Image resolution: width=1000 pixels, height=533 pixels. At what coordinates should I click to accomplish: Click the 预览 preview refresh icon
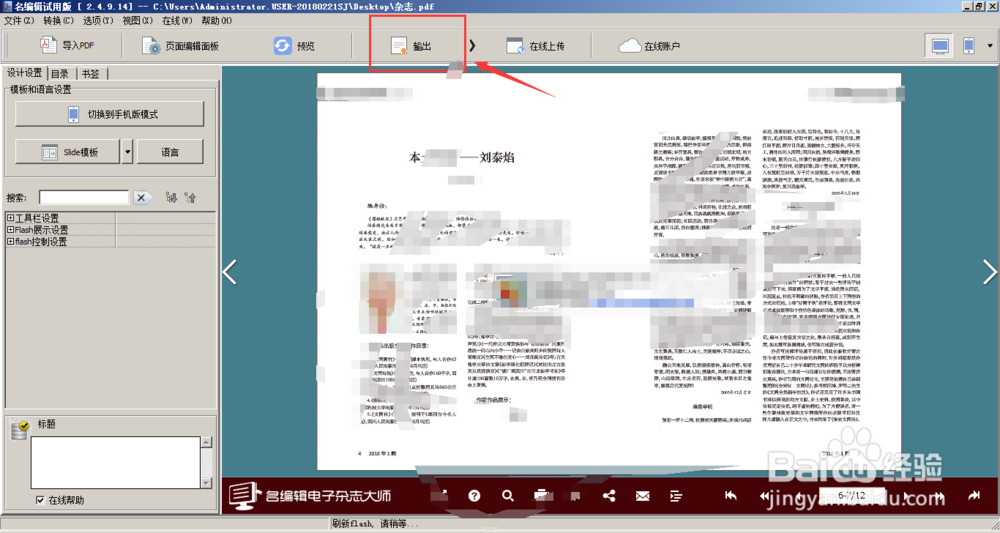click(x=283, y=46)
